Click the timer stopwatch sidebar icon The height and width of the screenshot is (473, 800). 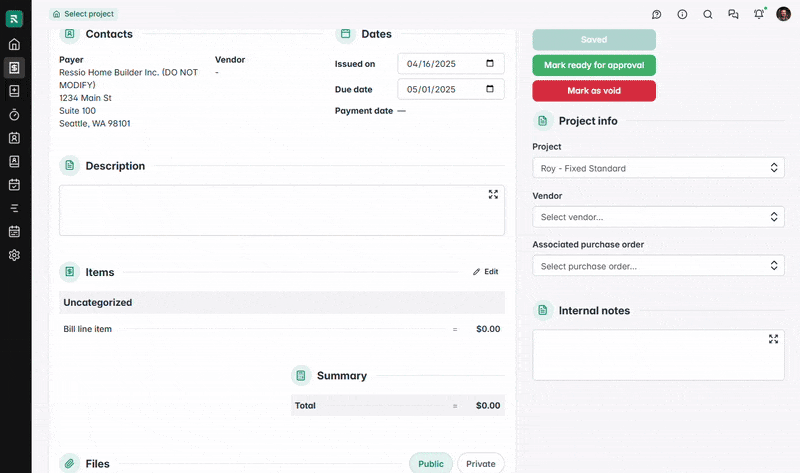[14, 114]
